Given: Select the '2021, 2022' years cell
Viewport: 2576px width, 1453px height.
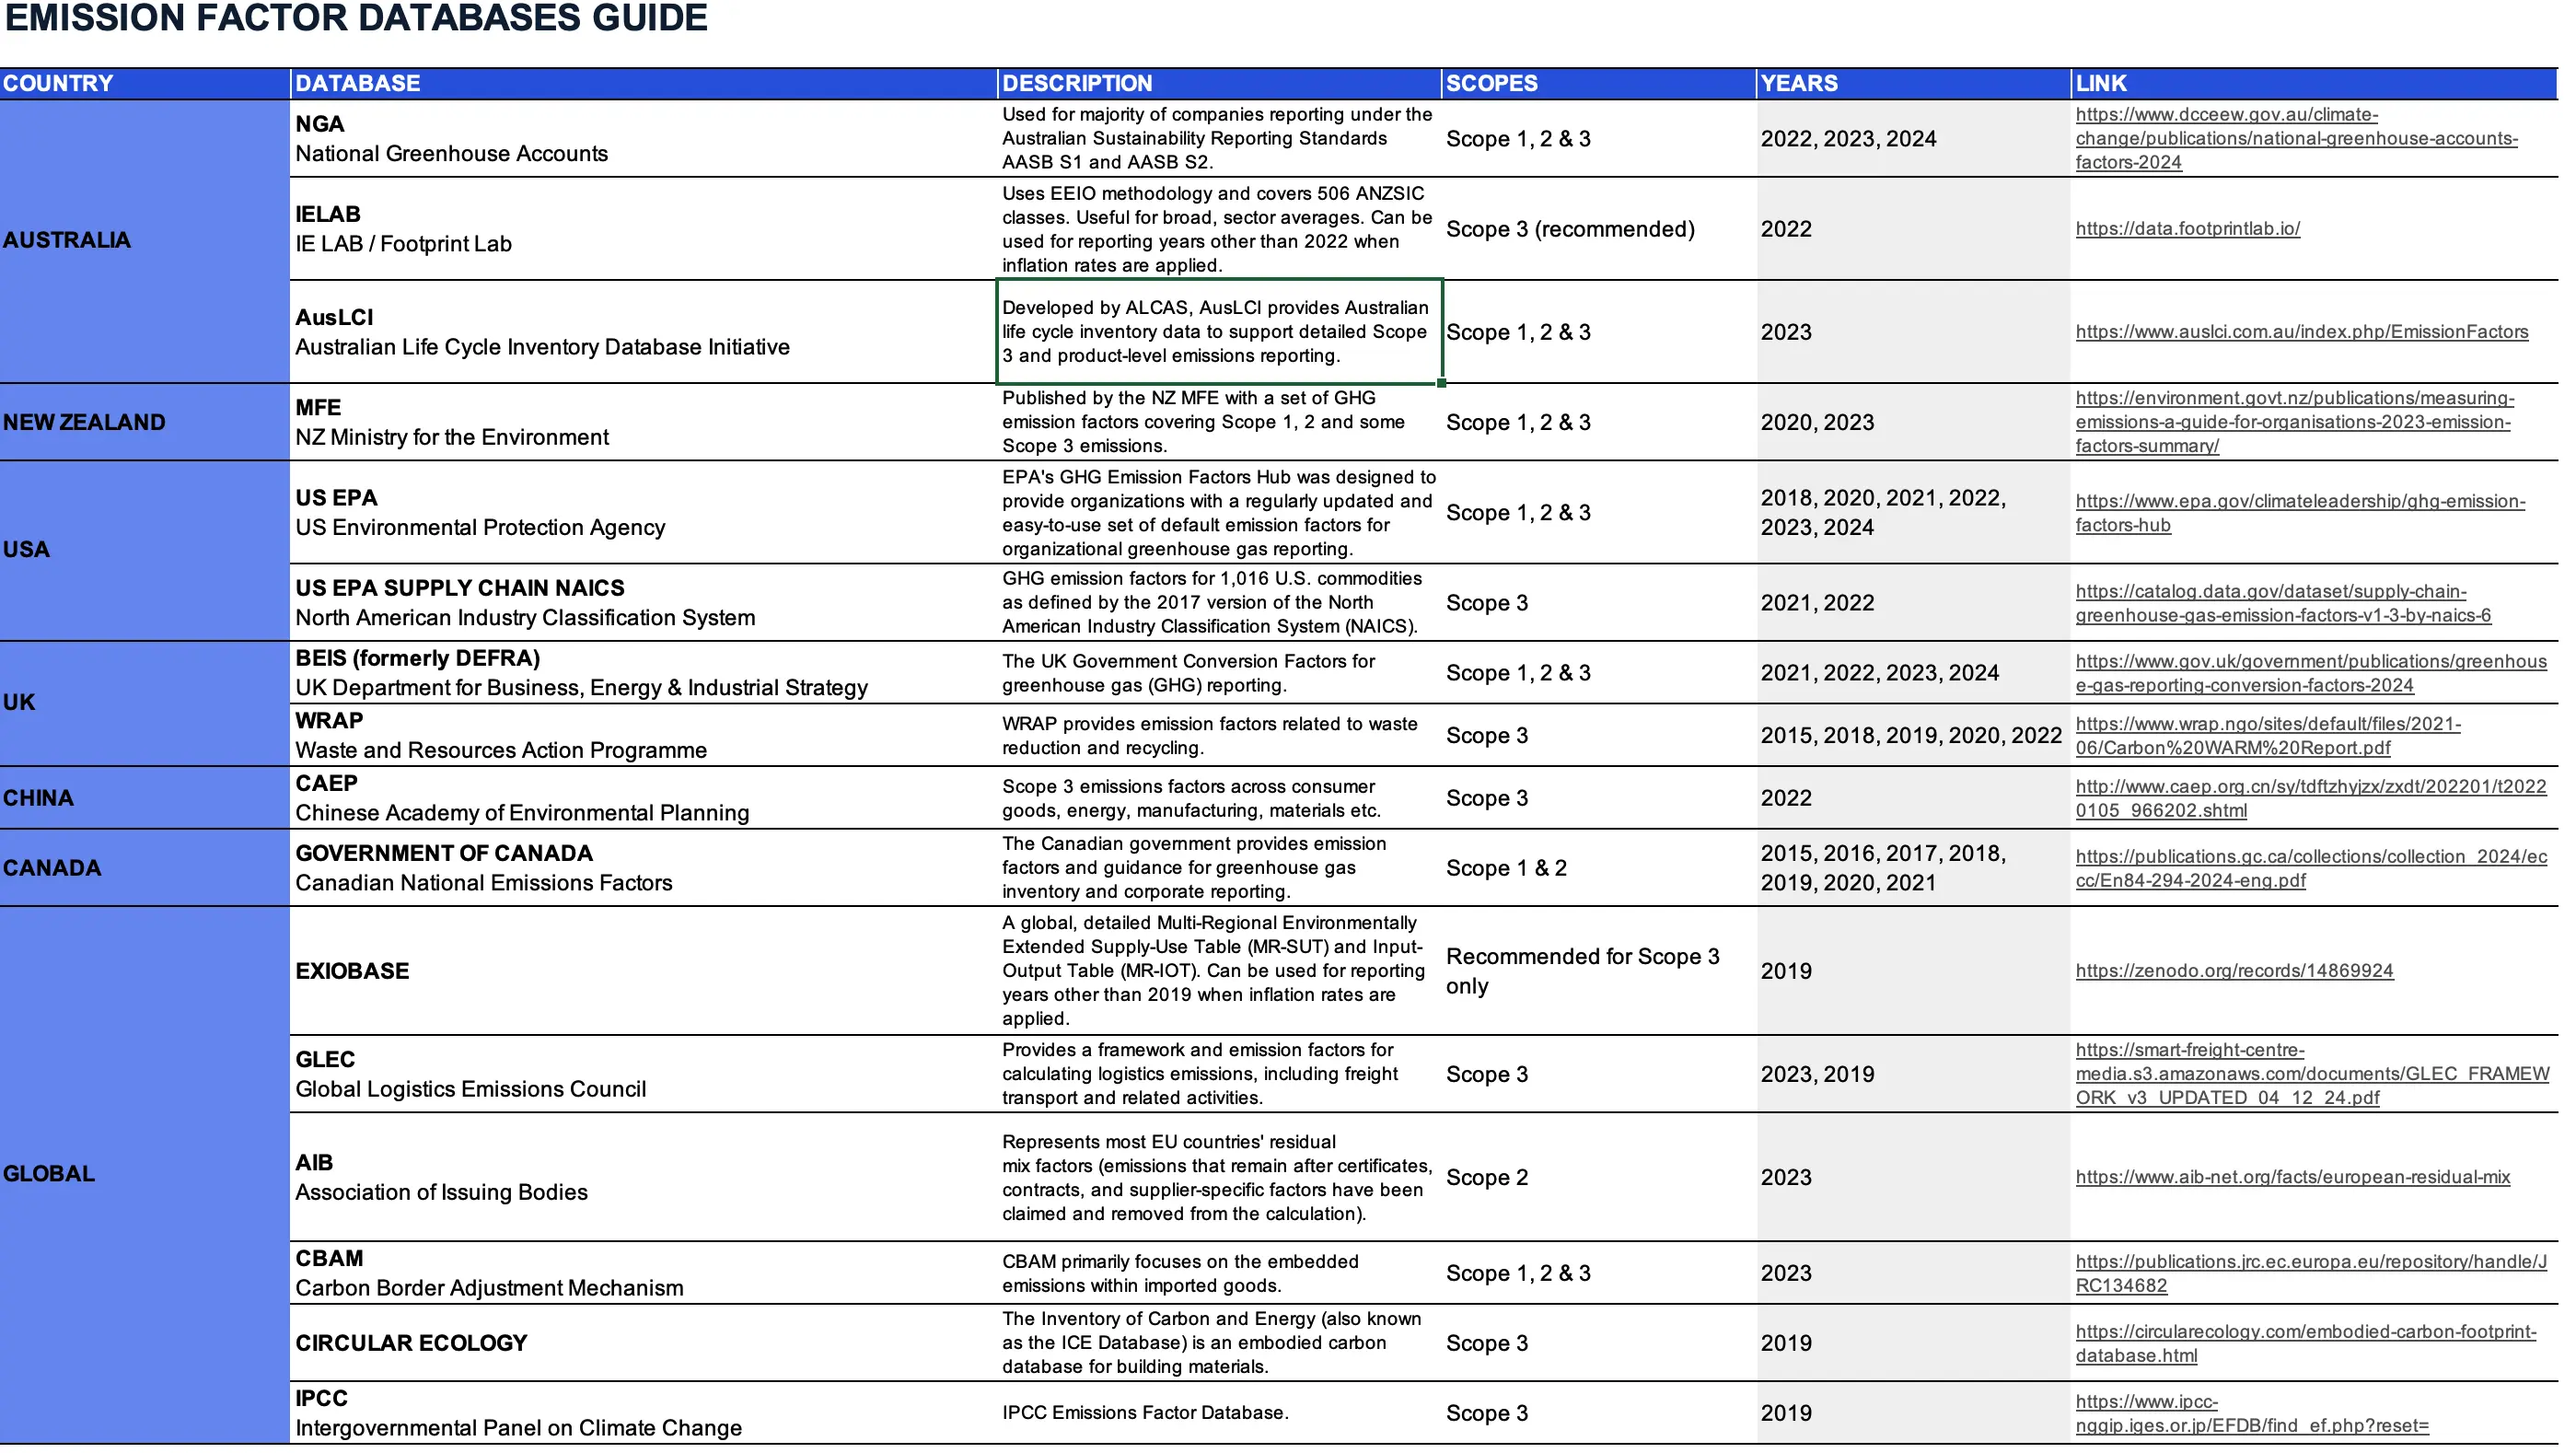Looking at the screenshot, I should click(x=1913, y=603).
